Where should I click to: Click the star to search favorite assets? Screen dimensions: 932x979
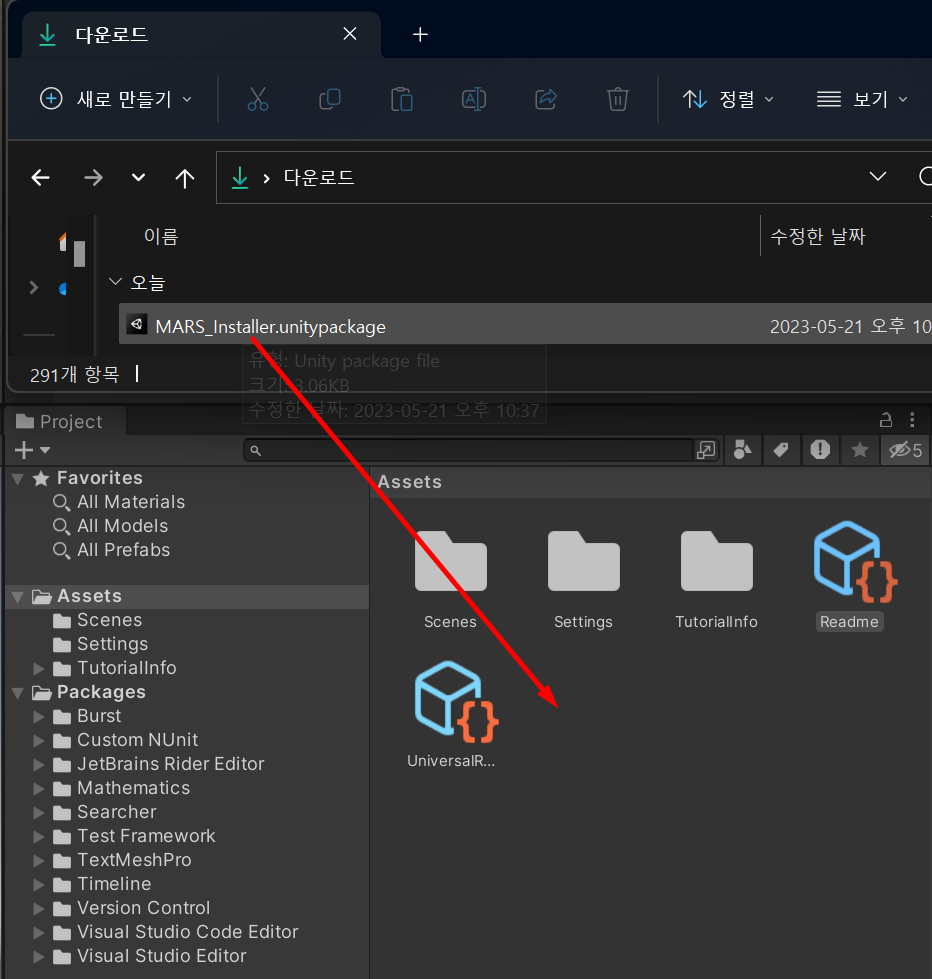coord(859,450)
